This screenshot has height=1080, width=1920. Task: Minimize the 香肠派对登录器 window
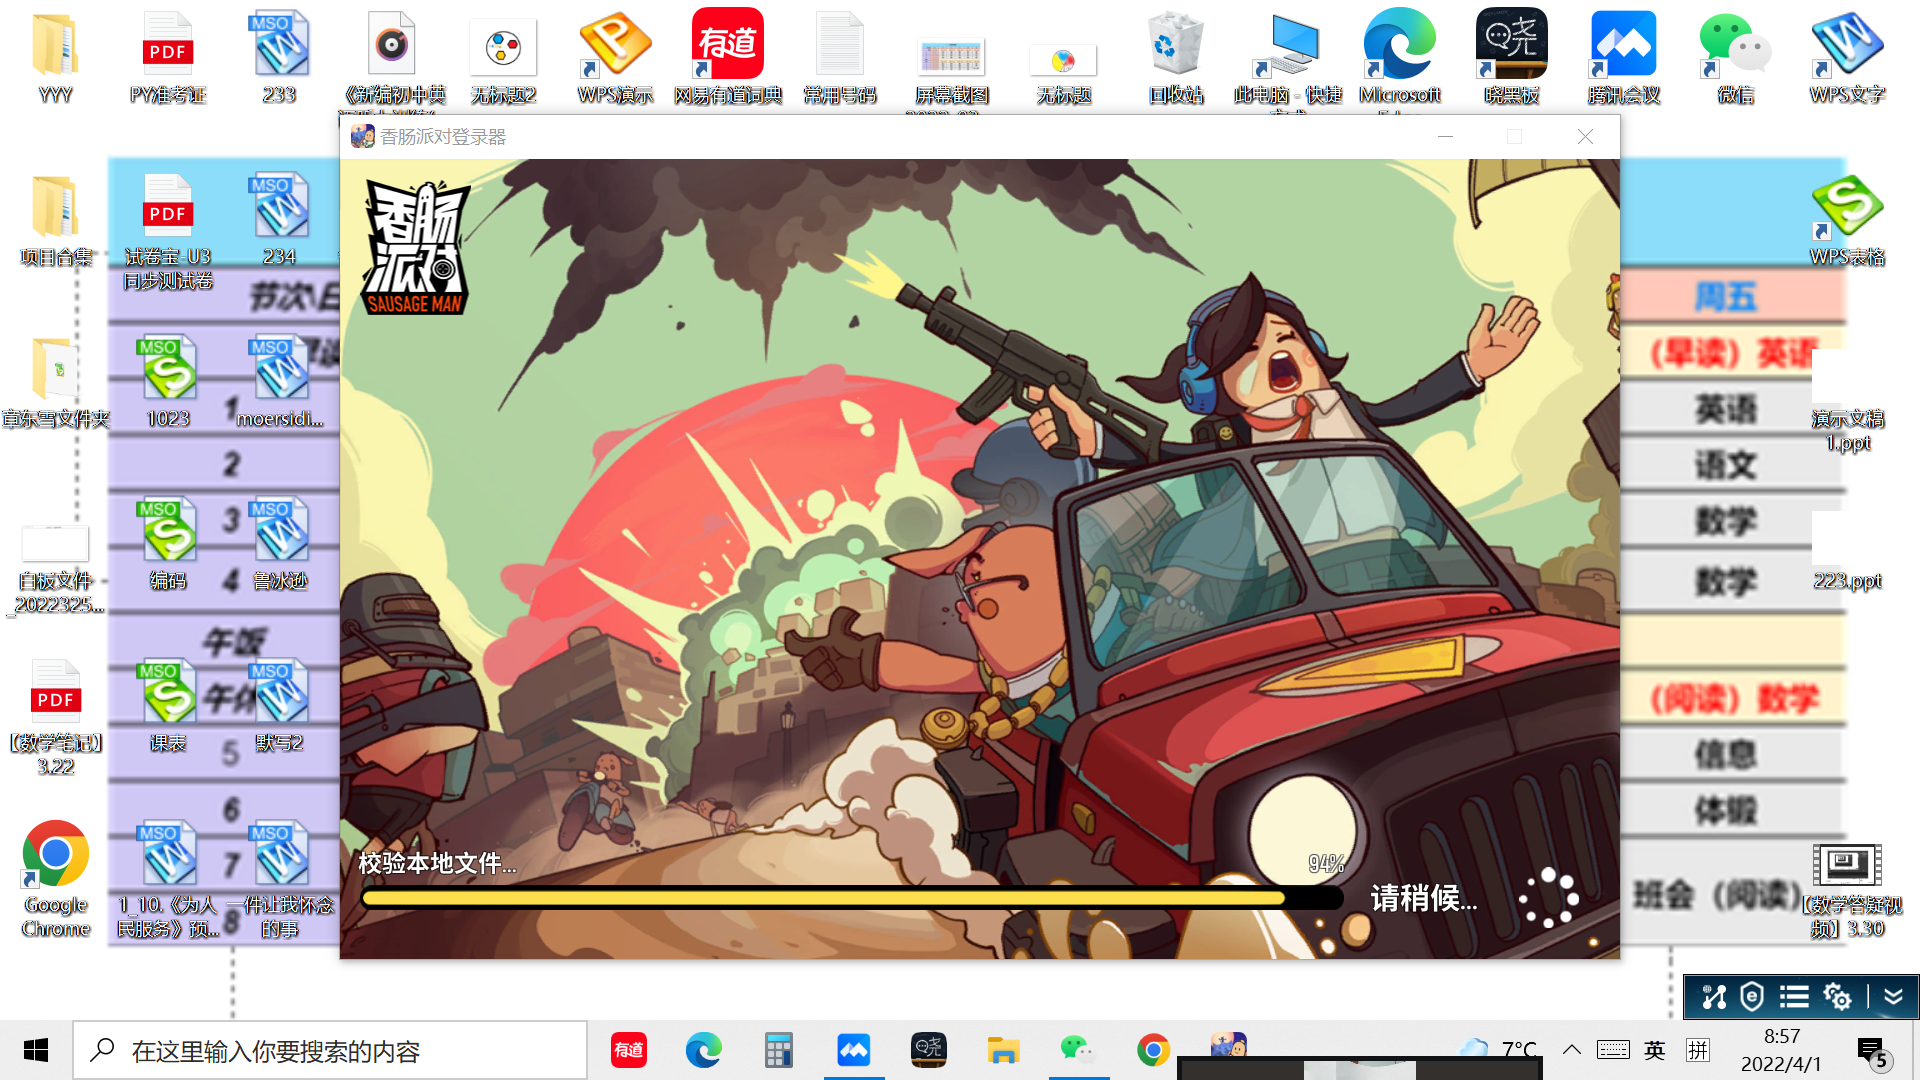pyautogui.click(x=1445, y=137)
